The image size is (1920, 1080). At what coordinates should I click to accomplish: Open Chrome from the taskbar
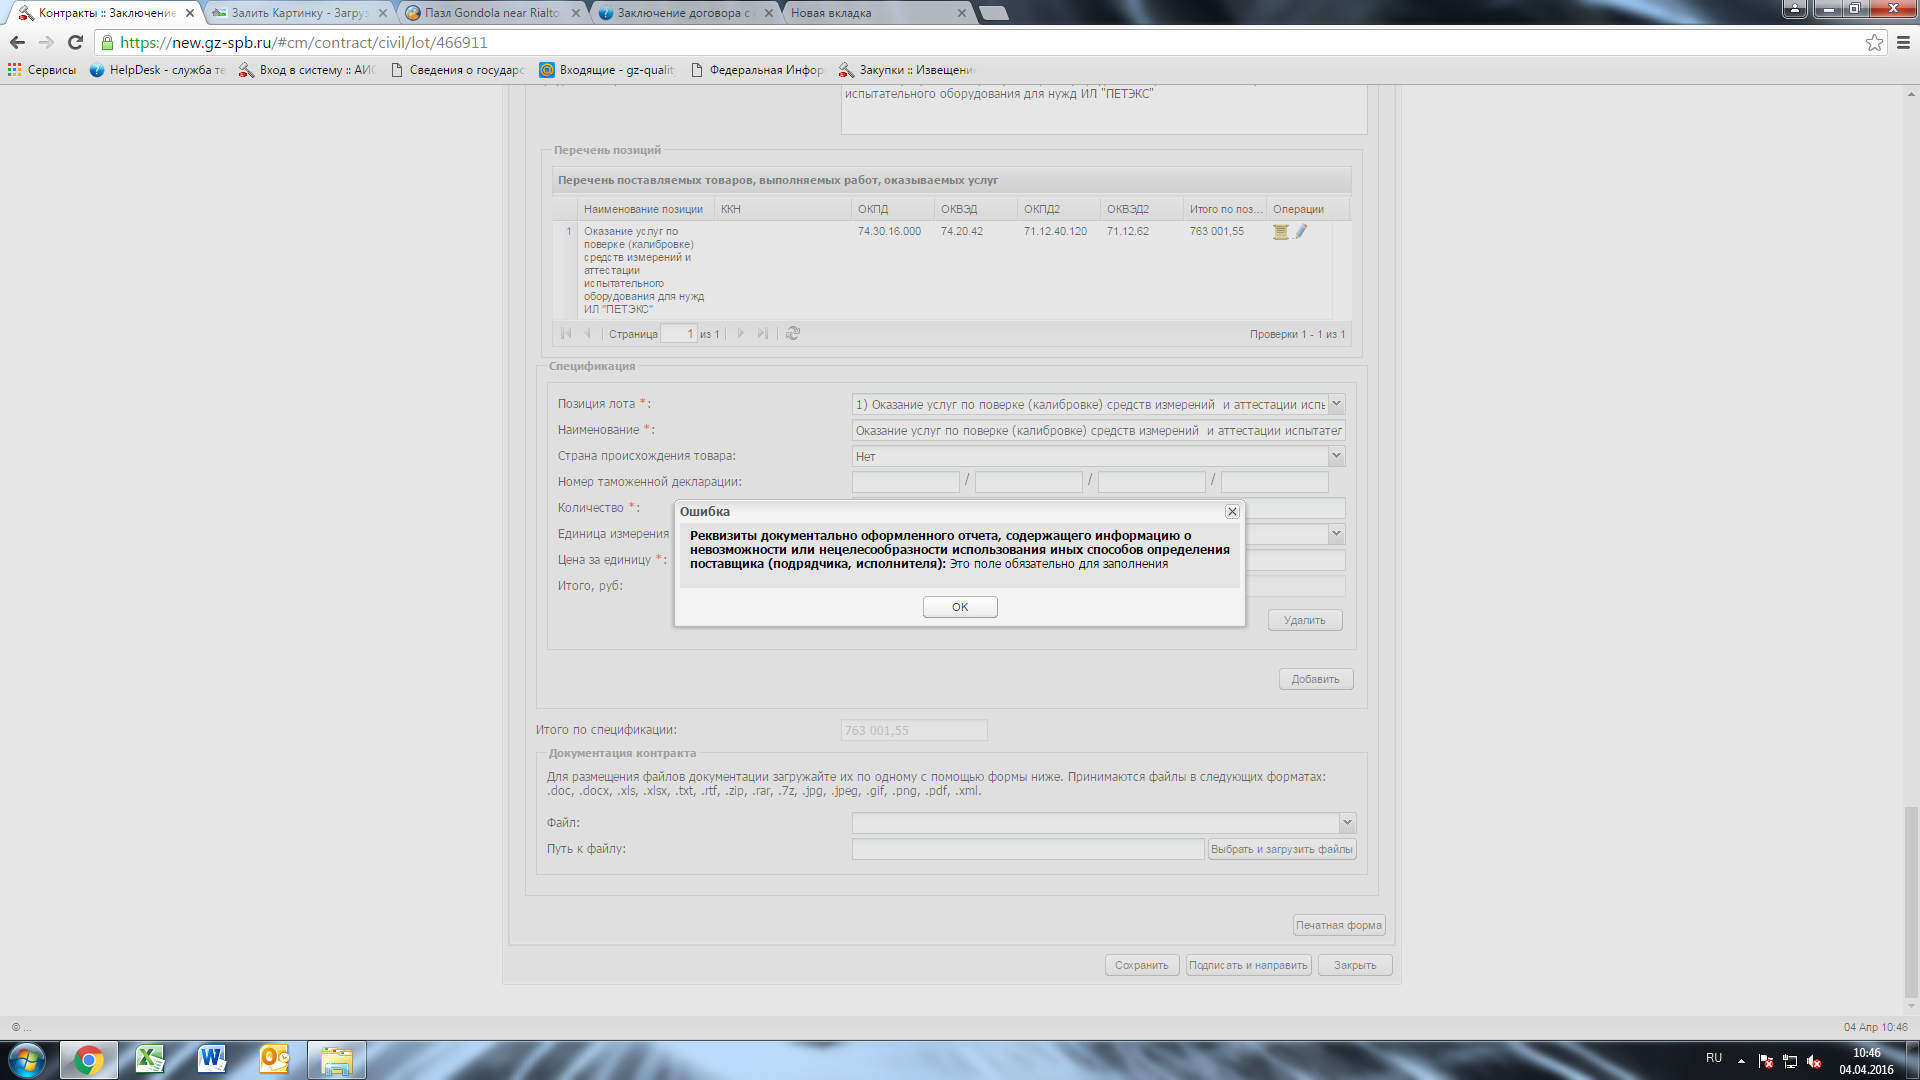(x=89, y=1060)
